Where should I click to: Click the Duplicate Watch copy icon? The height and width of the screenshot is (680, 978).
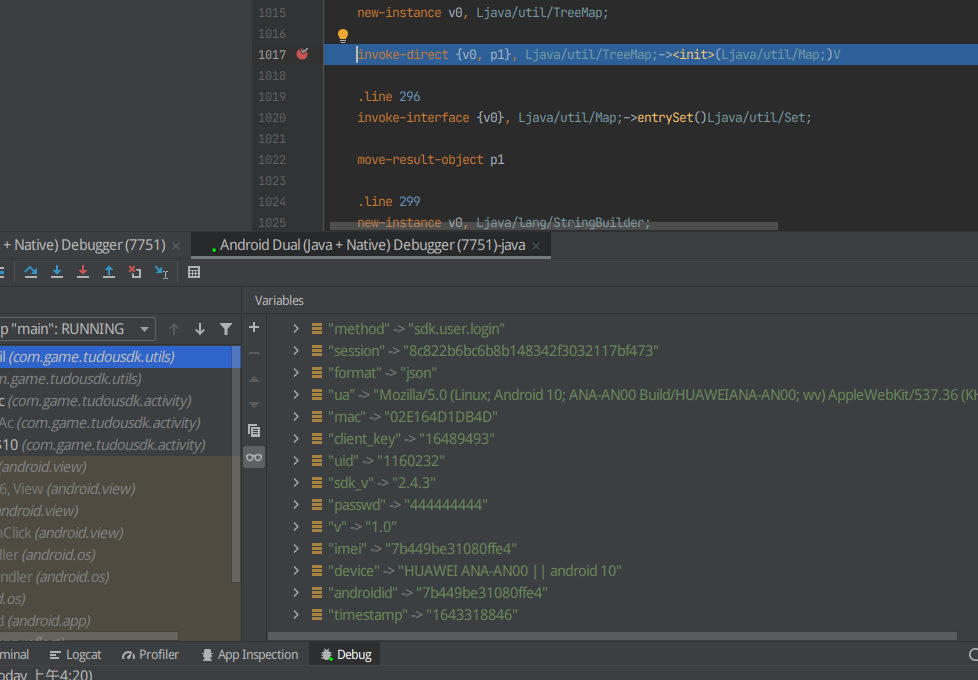pyautogui.click(x=254, y=430)
